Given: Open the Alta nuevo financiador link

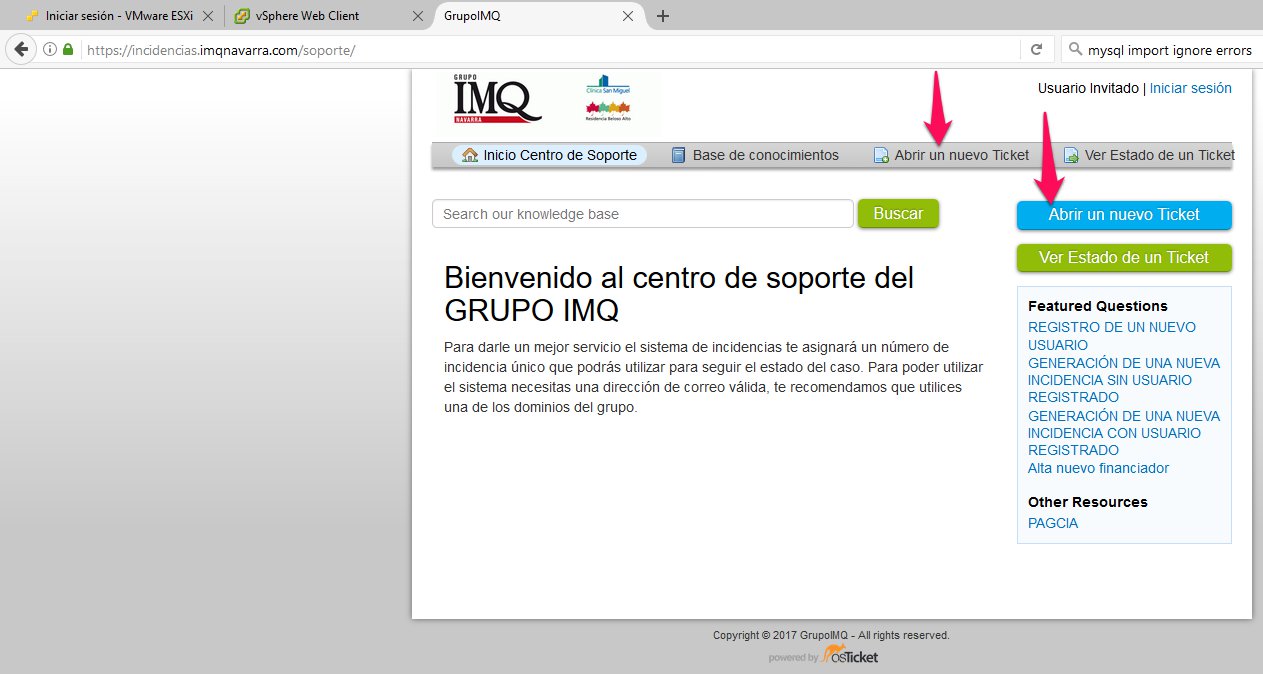Looking at the screenshot, I should point(1098,468).
